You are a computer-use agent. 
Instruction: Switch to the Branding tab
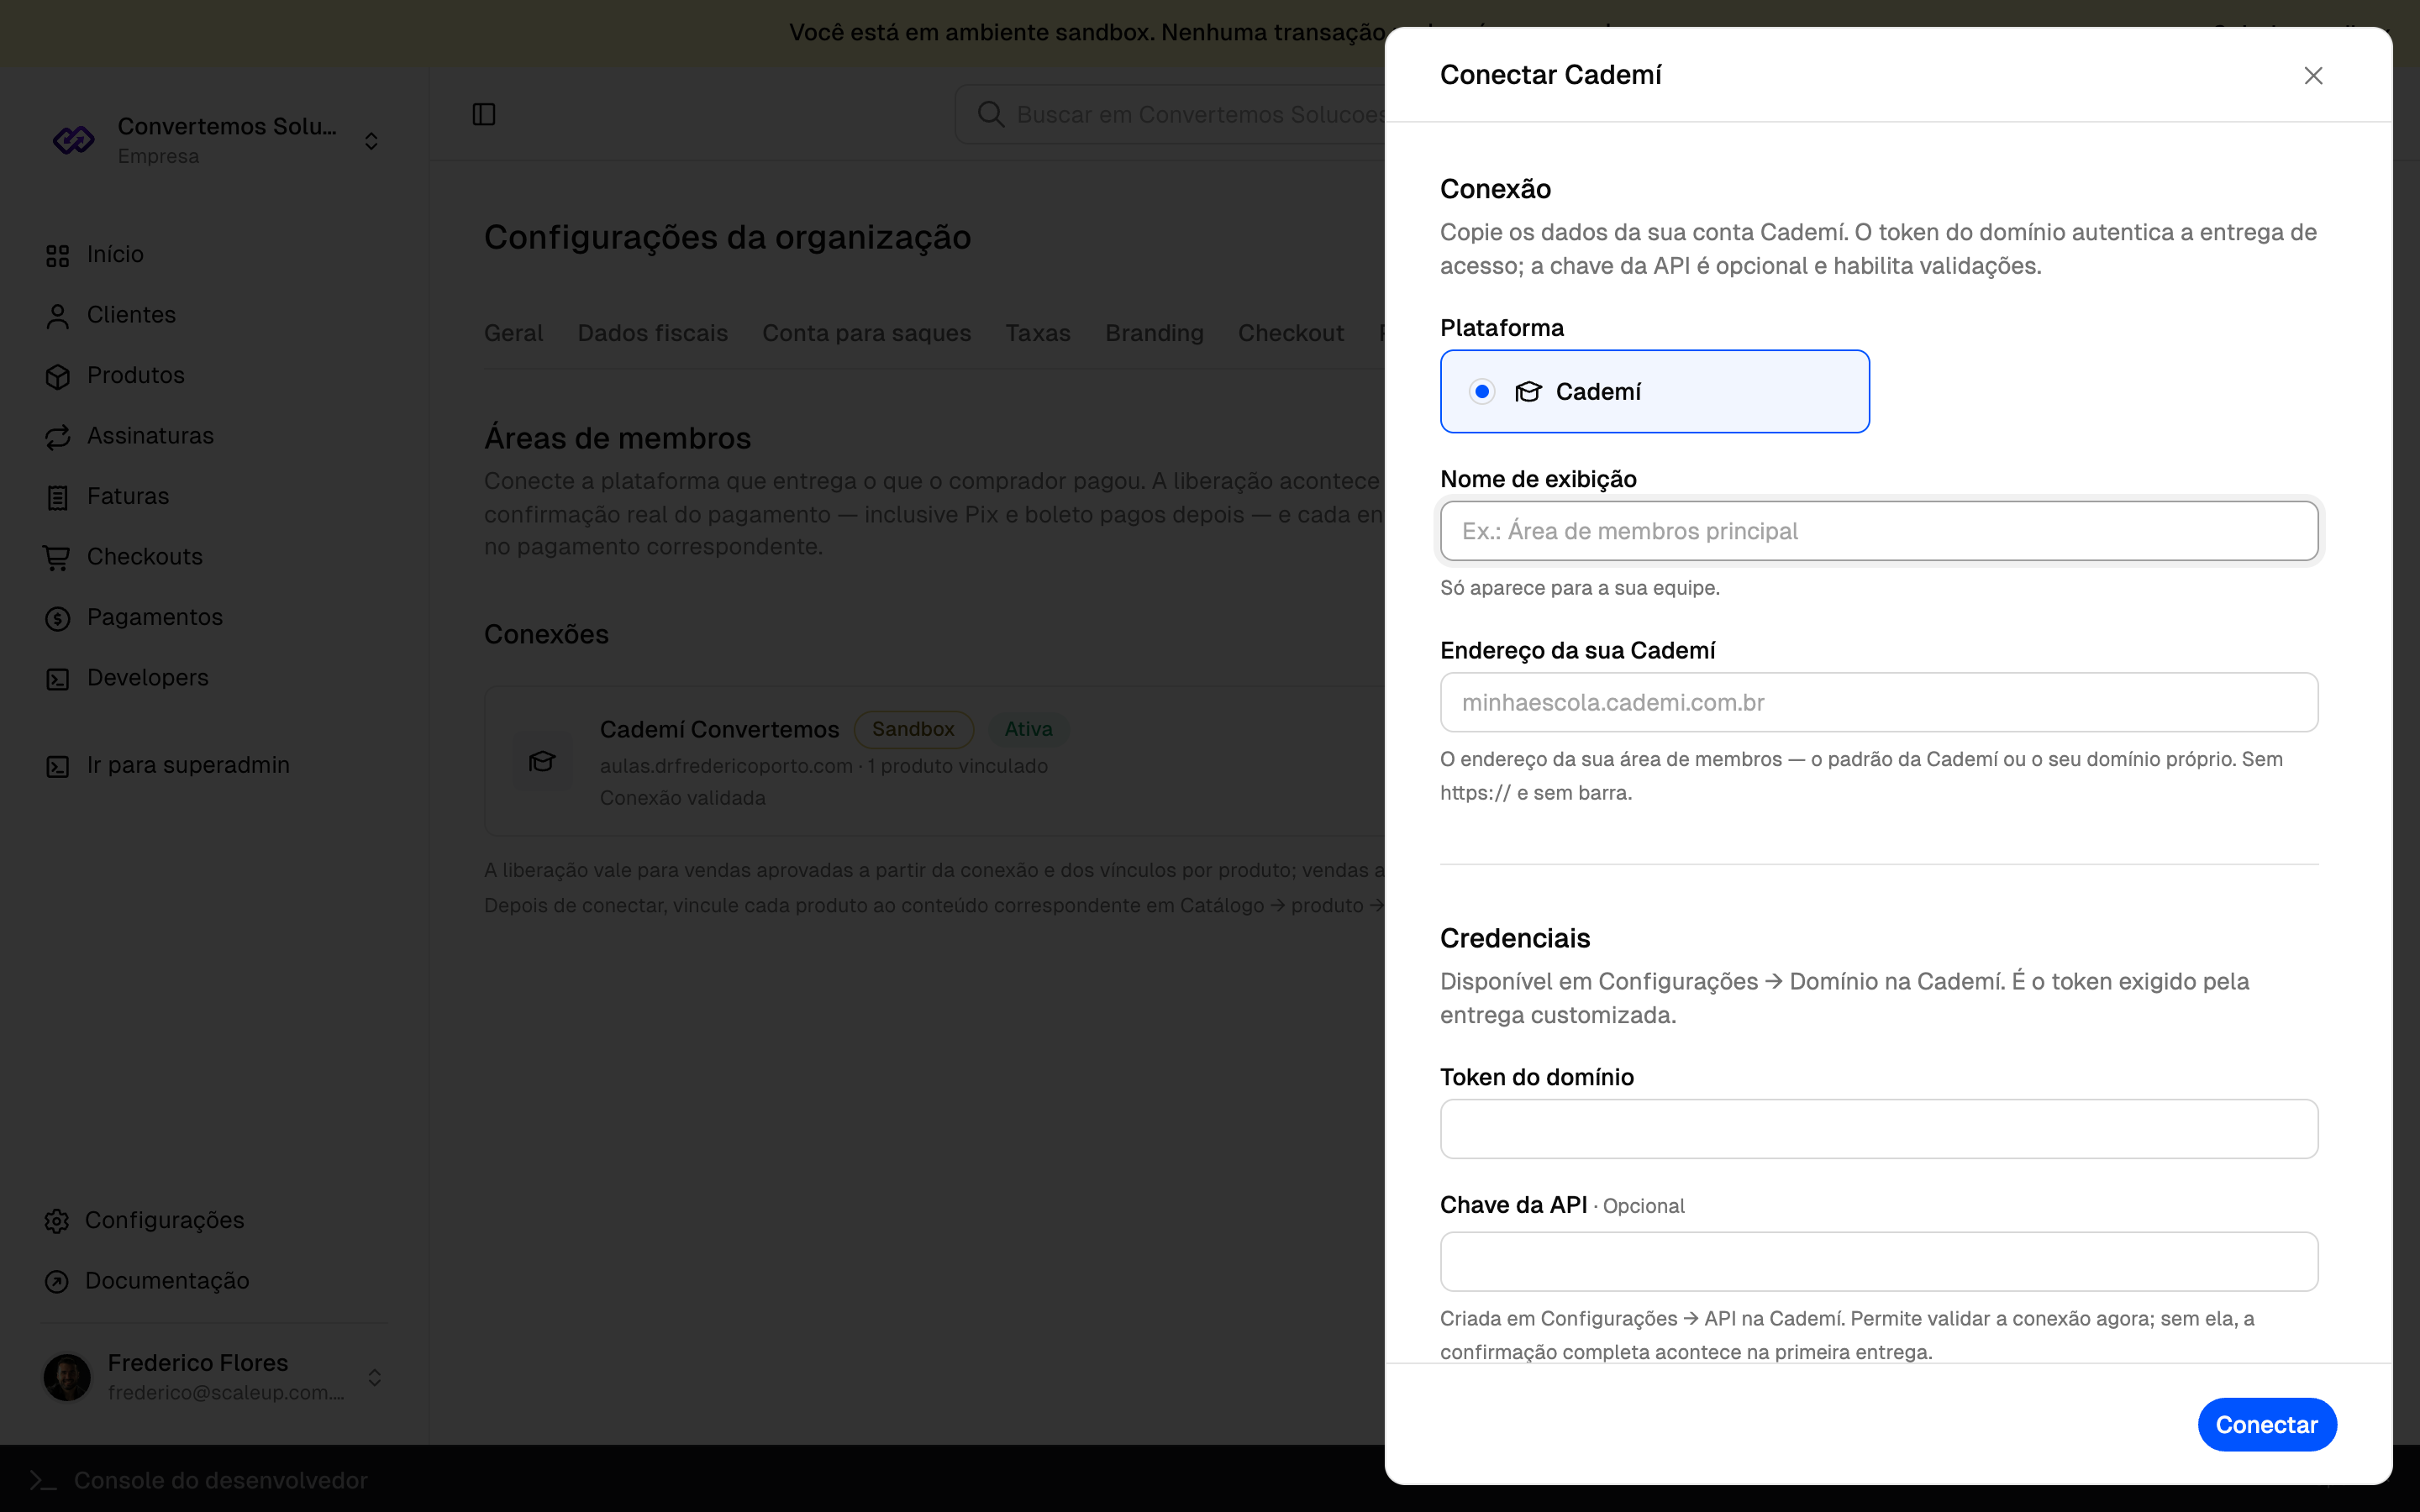tap(1154, 333)
